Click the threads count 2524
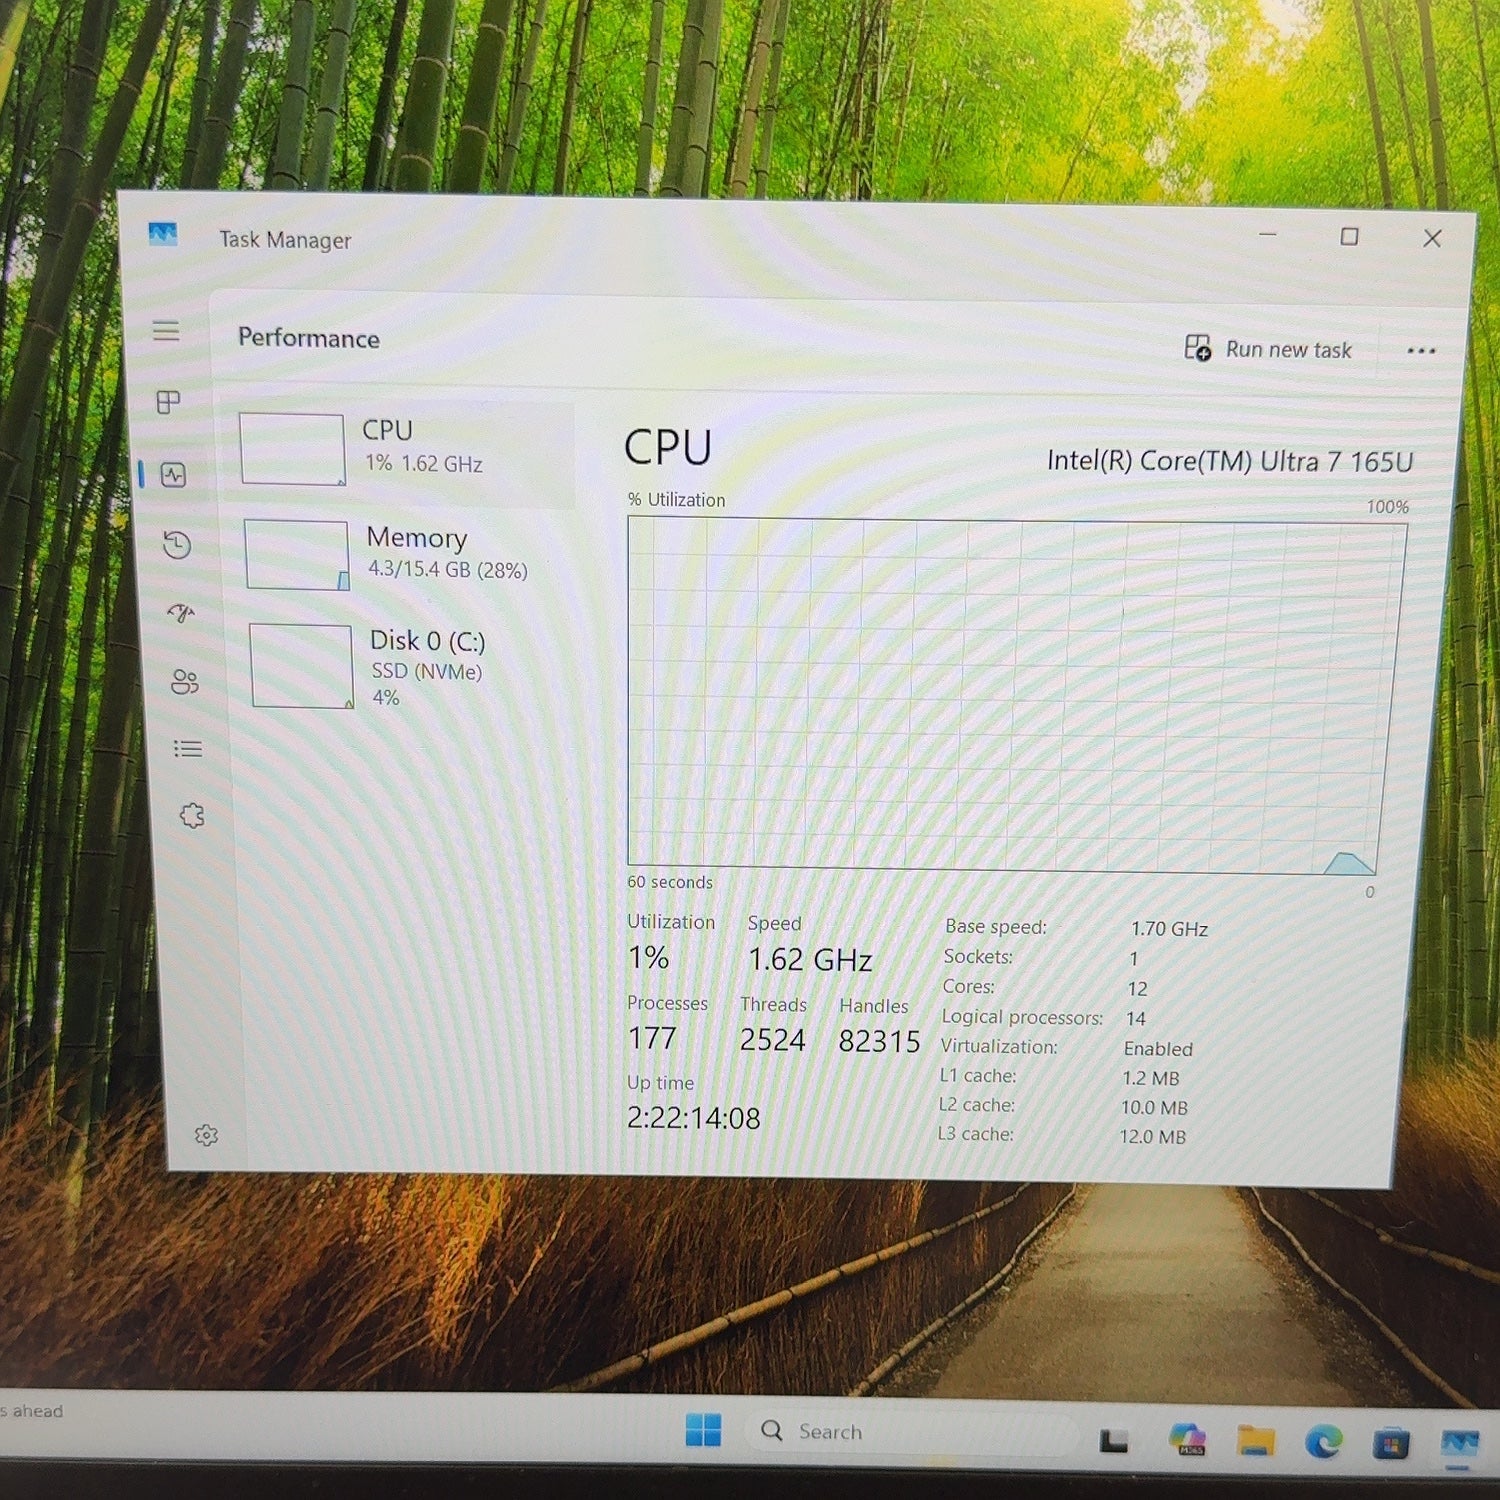 tap(772, 1040)
